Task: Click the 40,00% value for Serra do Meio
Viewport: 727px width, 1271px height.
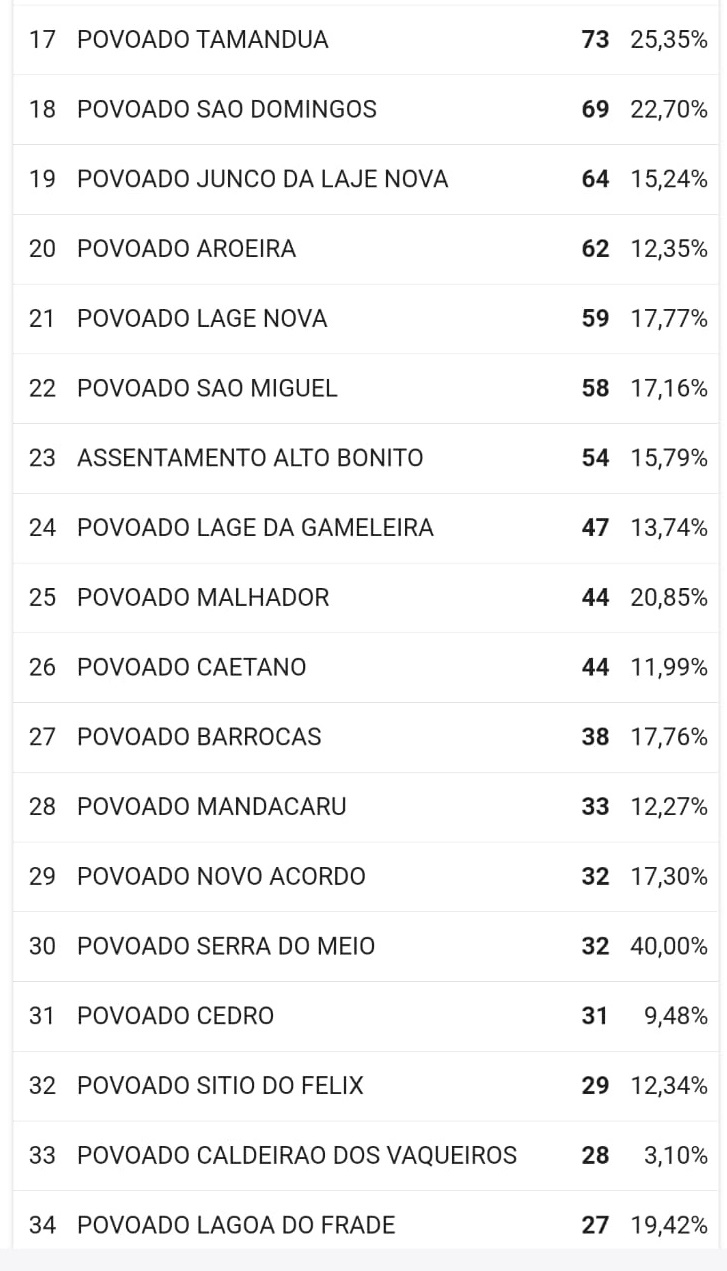Action: pyautogui.click(x=669, y=946)
